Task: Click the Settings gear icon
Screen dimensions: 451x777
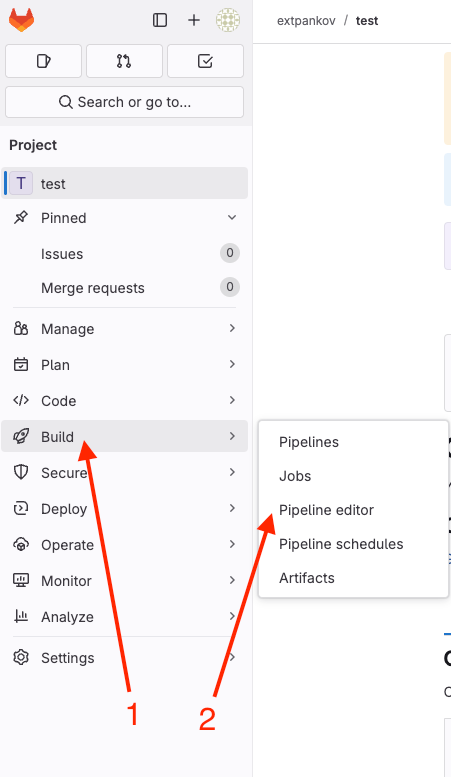Action: tap(21, 657)
